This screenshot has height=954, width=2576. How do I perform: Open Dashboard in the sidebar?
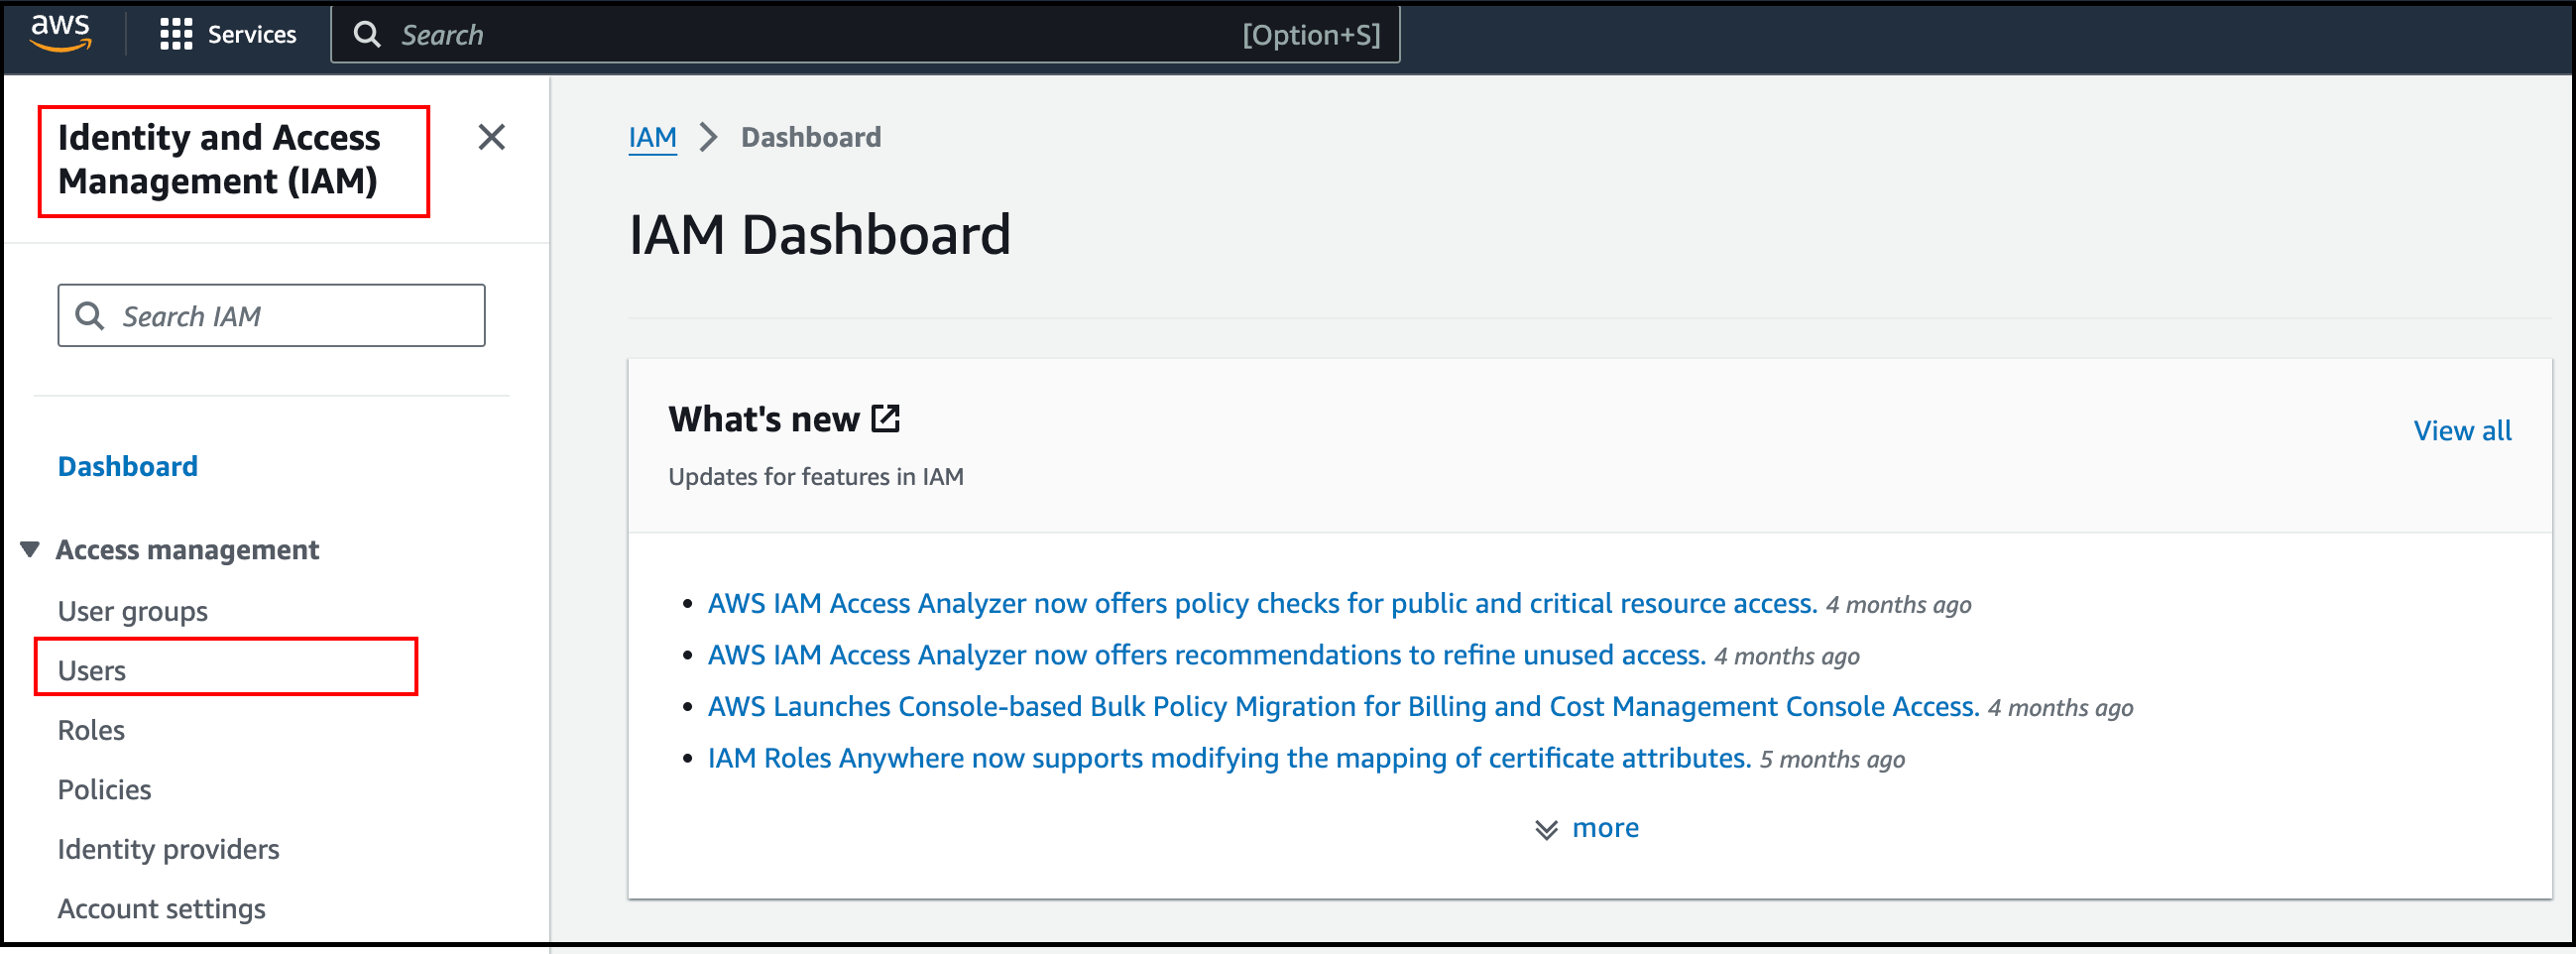click(x=128, y=467)
